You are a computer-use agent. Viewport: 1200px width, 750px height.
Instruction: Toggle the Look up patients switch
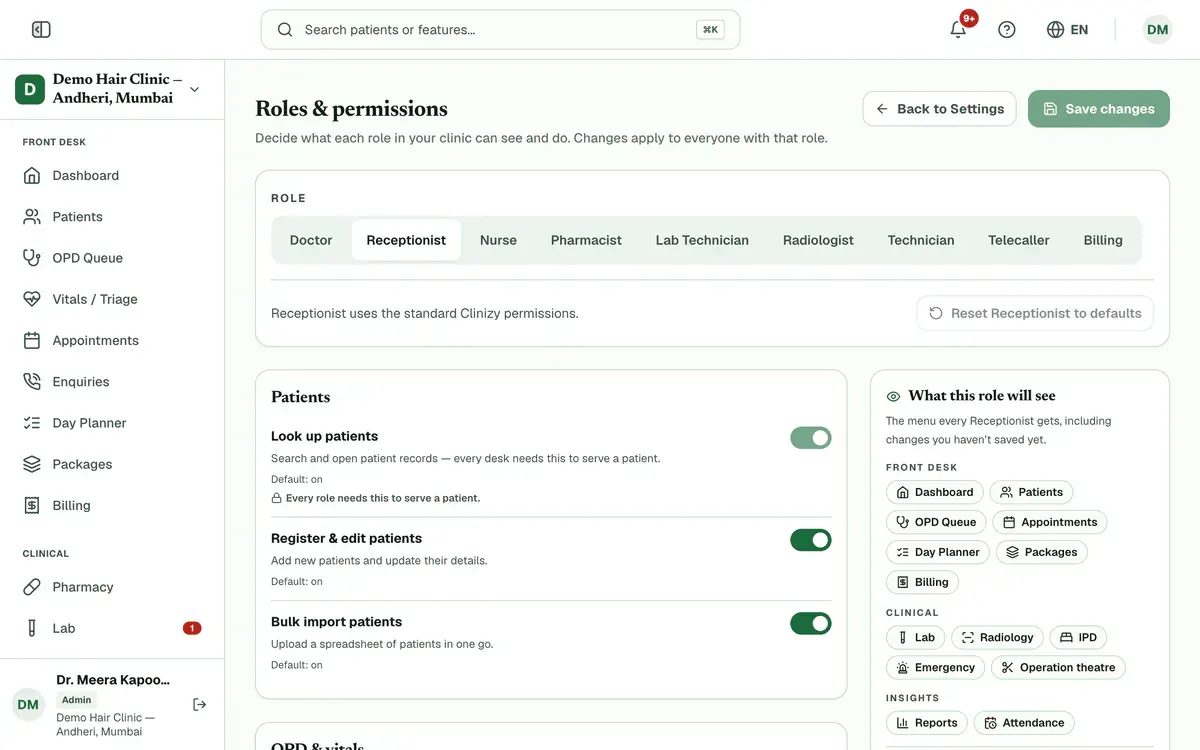(x=811, y=438)
